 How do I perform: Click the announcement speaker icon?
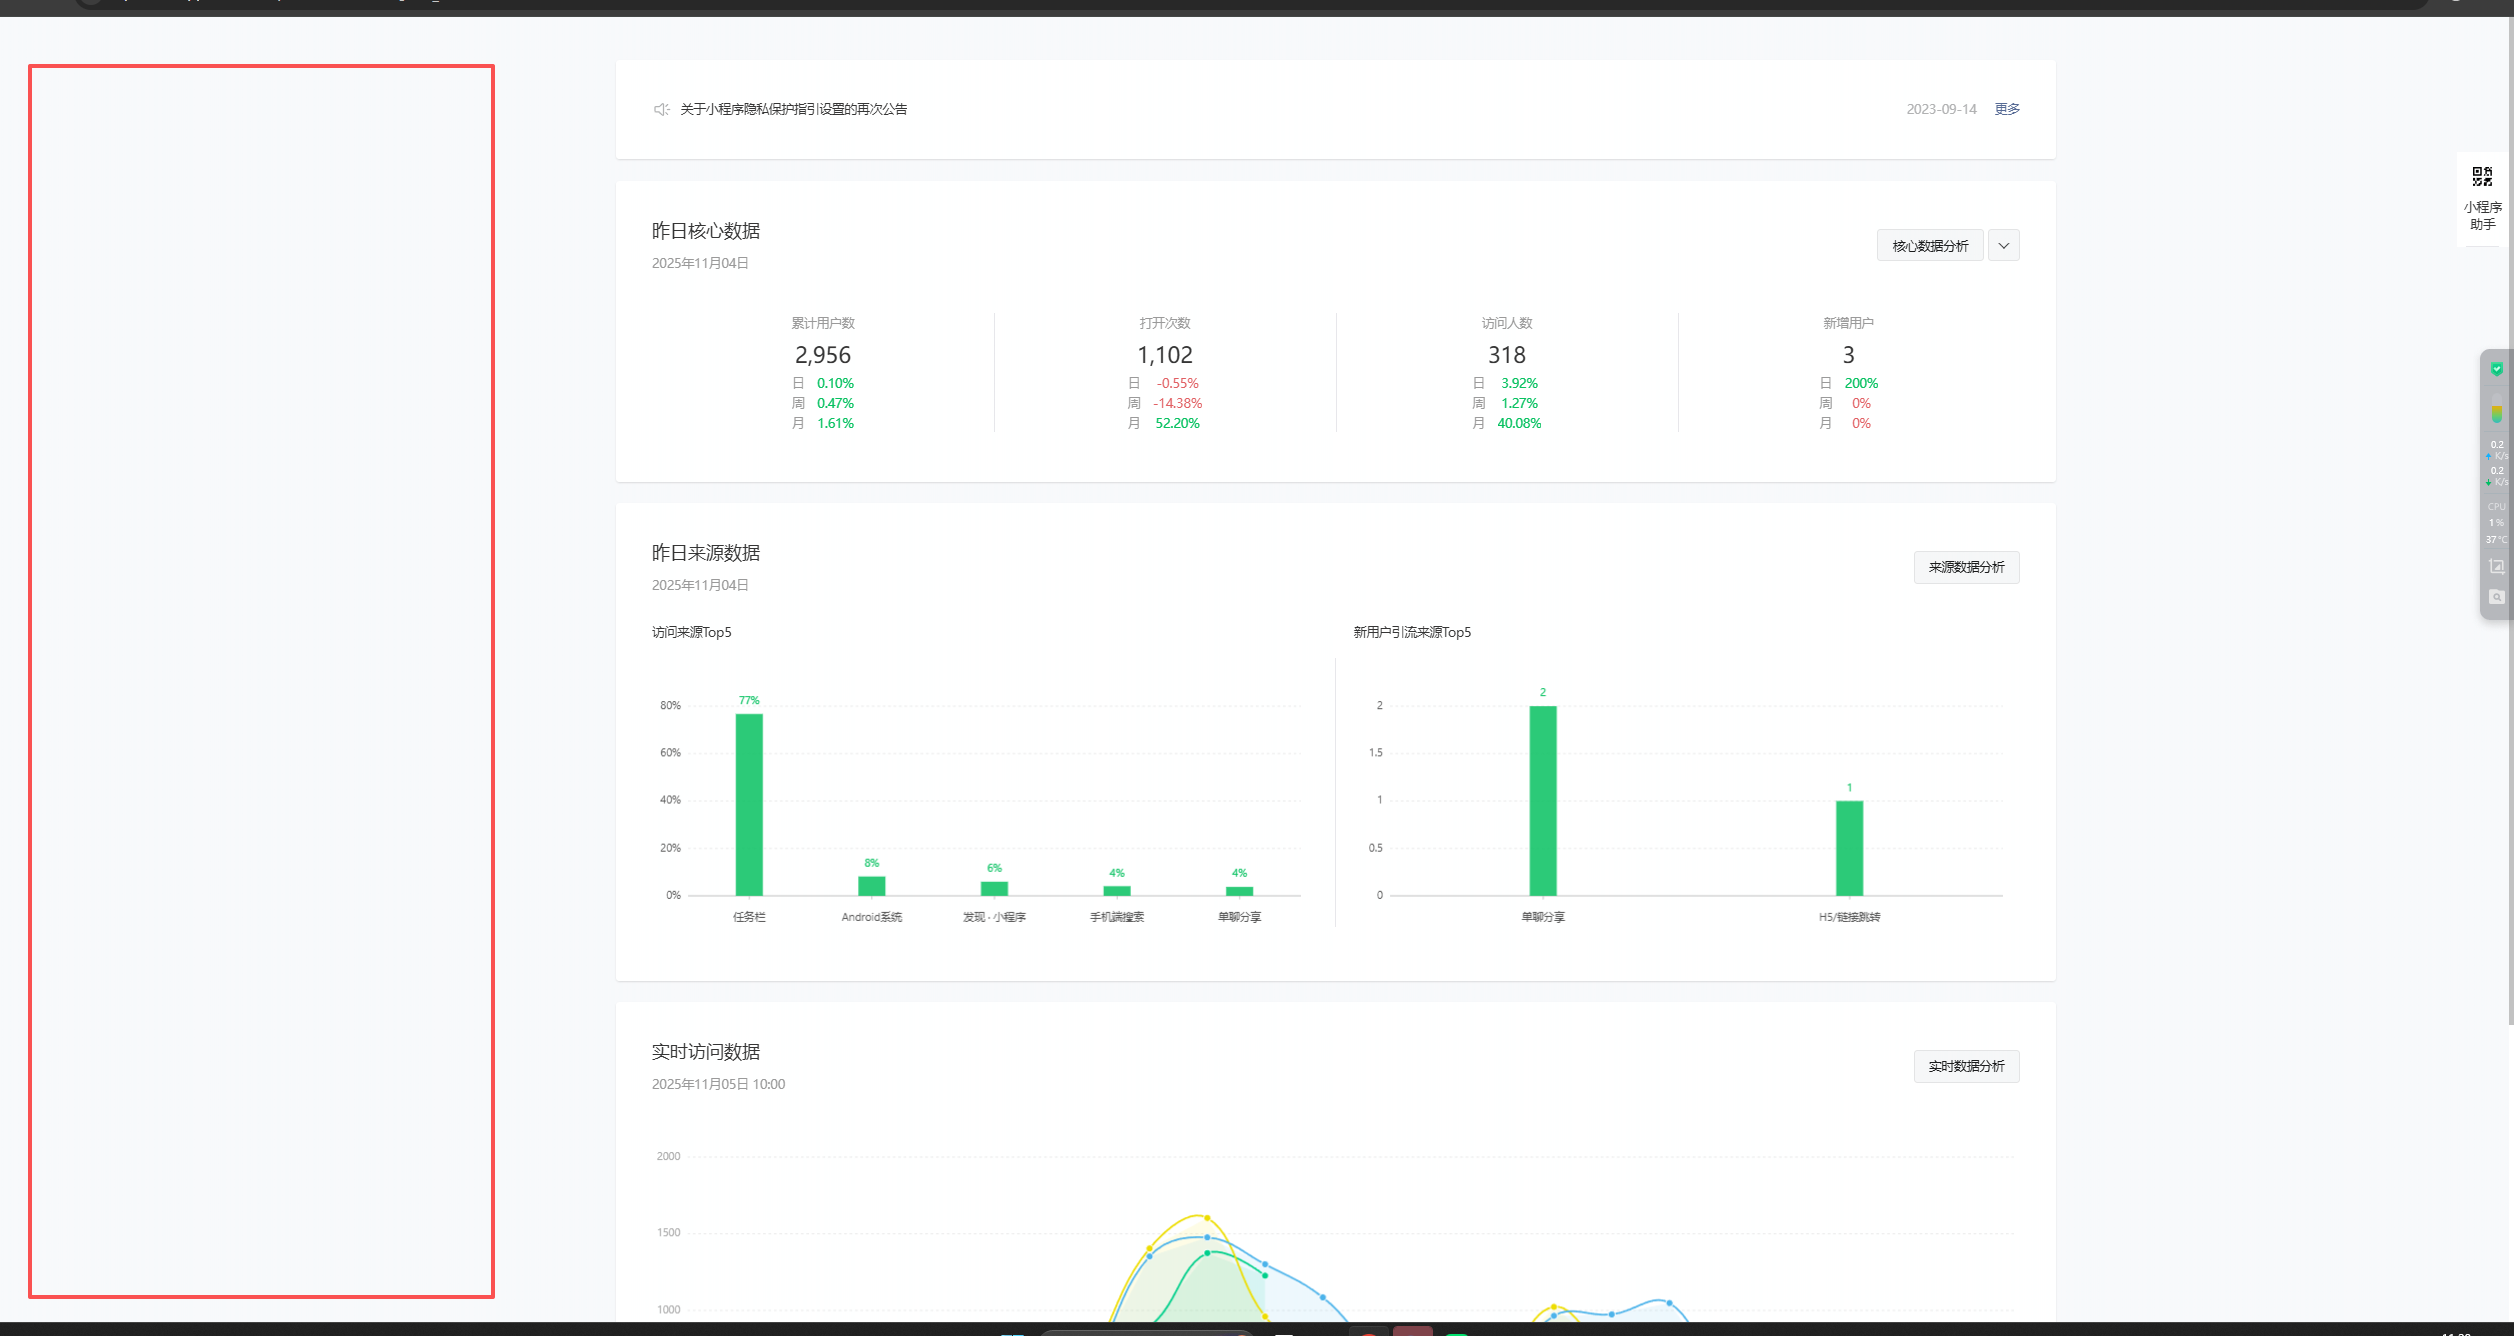click(661, 109)
